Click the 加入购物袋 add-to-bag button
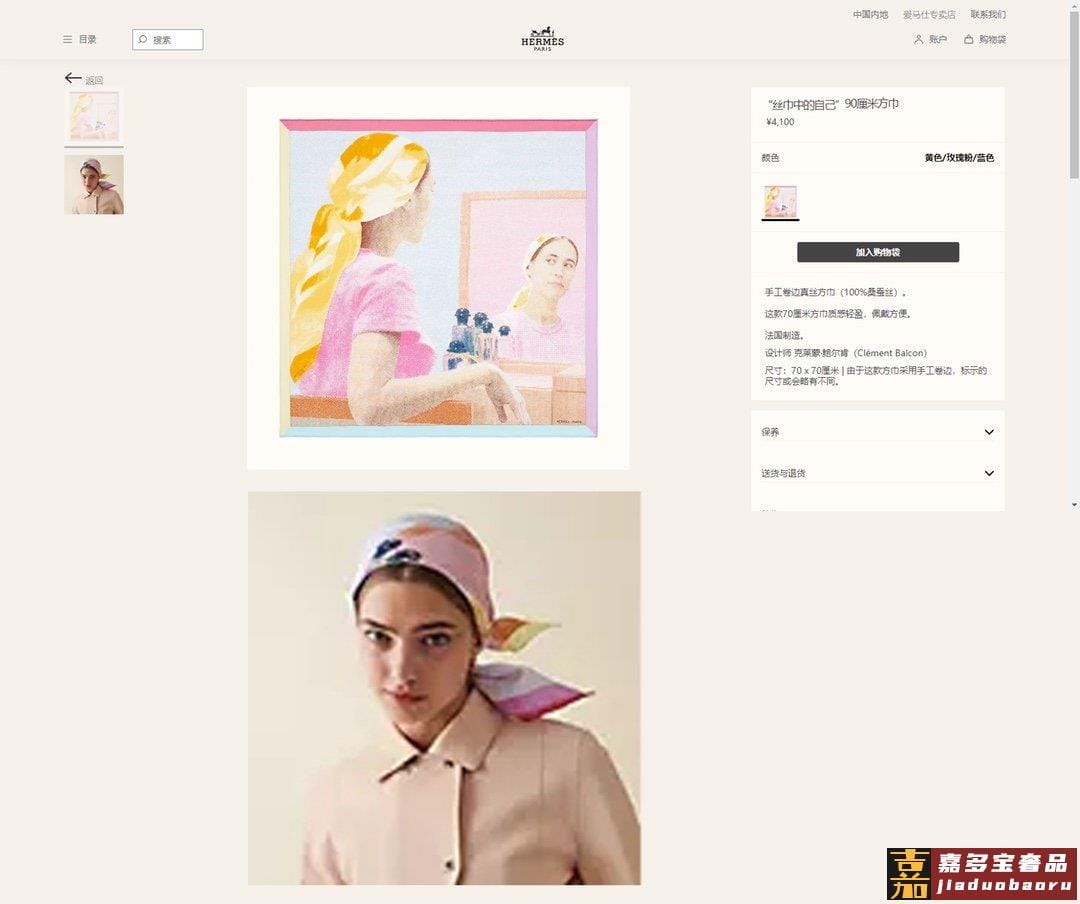 (x=878, y=252)
